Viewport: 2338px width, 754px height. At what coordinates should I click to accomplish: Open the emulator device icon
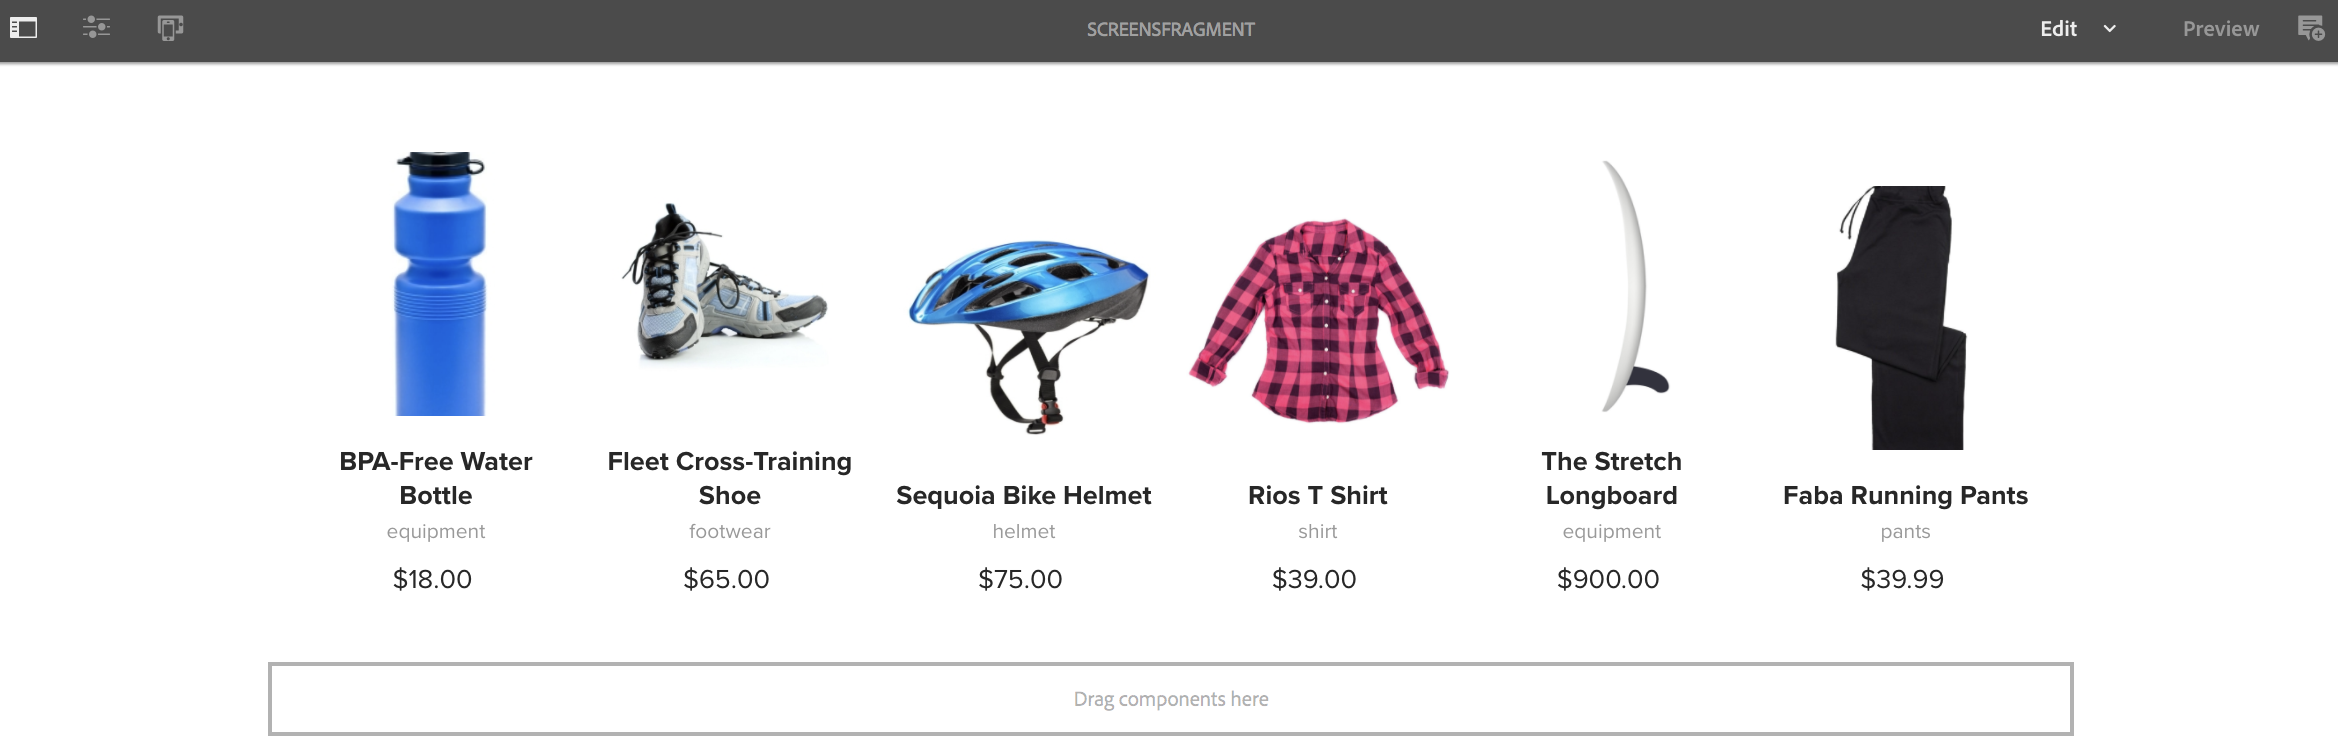[171, 28]
